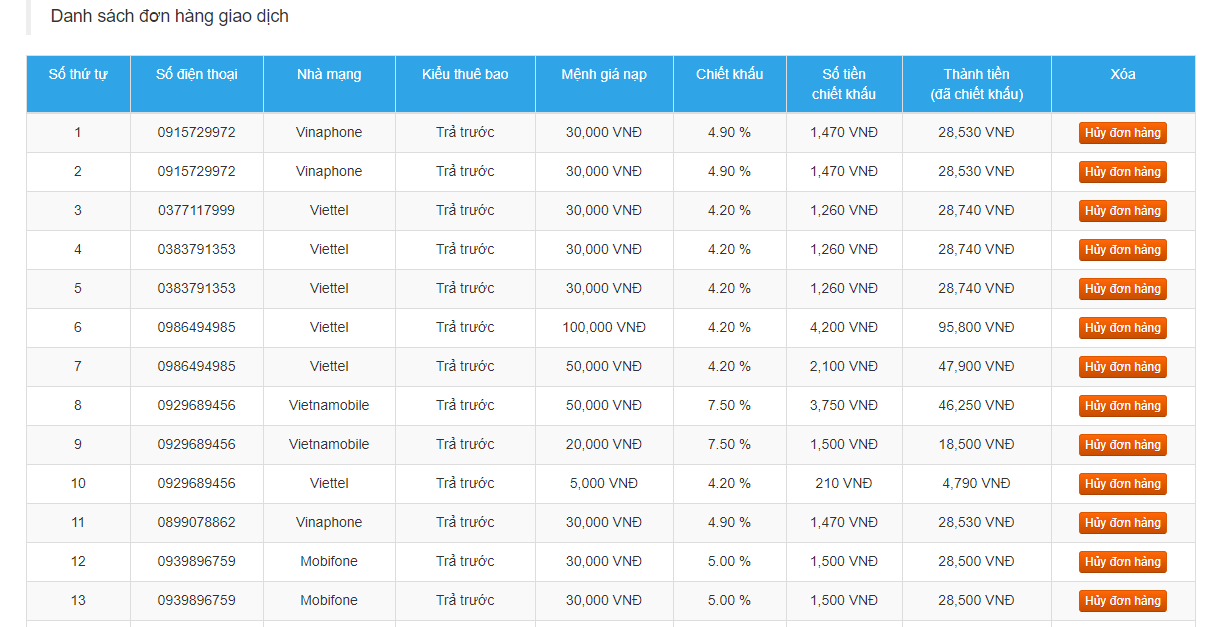Cancel the 20,000 VNĐ Vietnamobile order
This screenshot has width=1207, height=627.
tap(1122, 445)
